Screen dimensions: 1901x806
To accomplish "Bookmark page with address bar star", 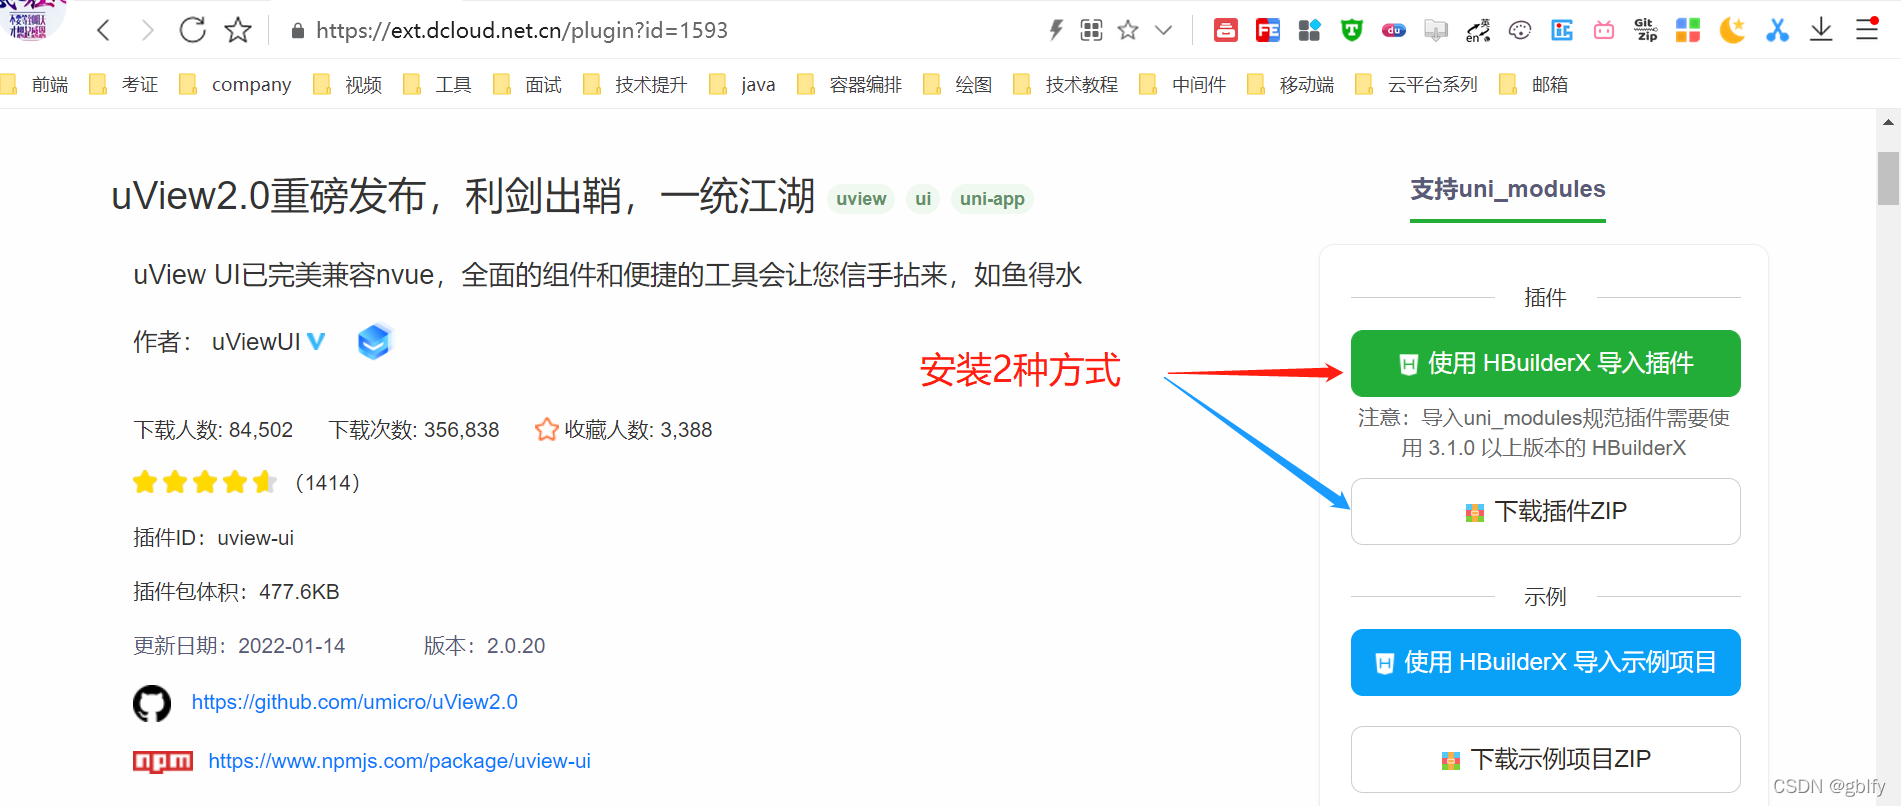I will point(1128,30).
